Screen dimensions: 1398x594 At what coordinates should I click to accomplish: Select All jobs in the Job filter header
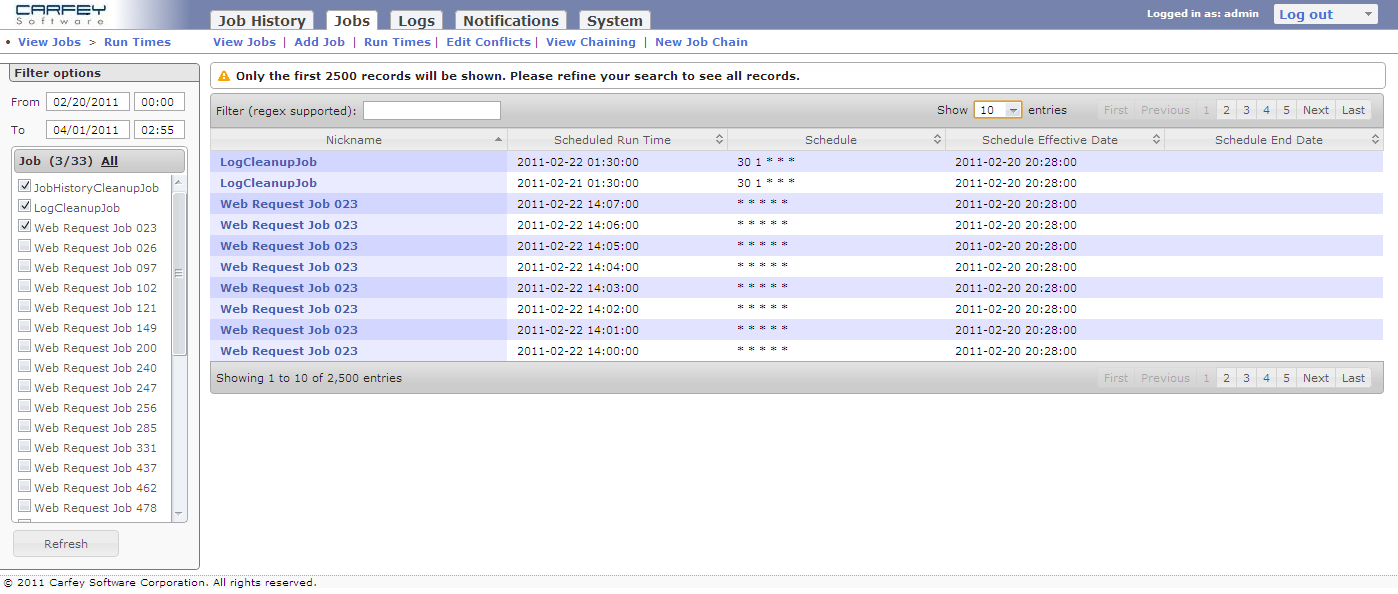[x=109, y=161]
